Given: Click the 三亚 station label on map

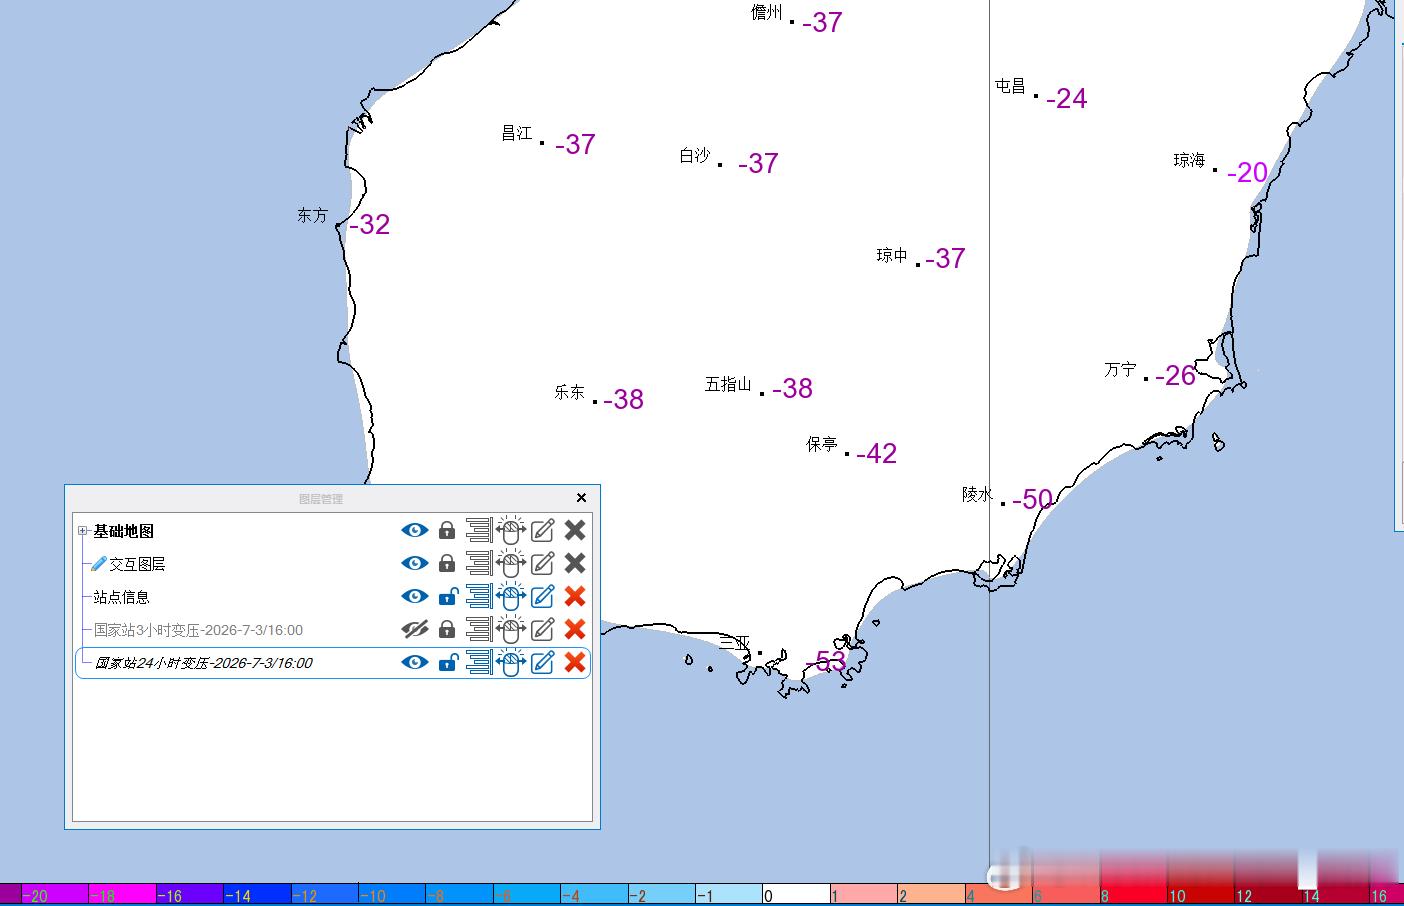Looking at the screenshot, I should tap(735, 643).
